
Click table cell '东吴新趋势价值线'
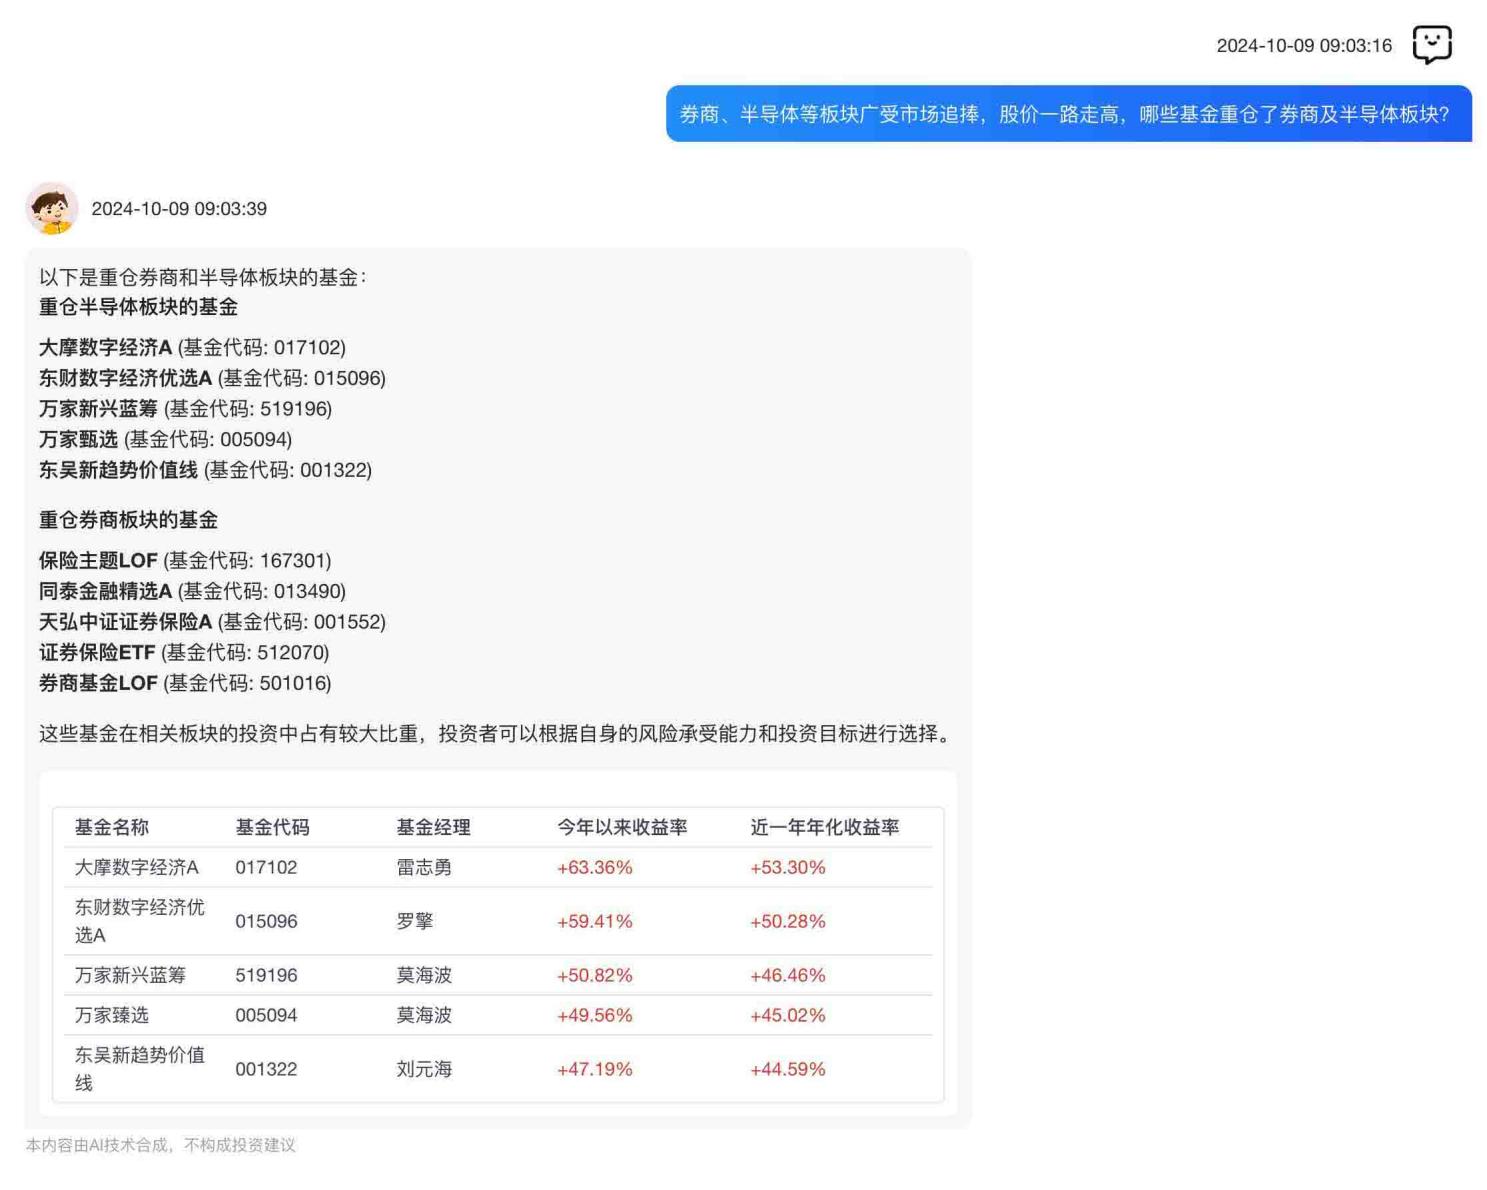pos(140,1069)
